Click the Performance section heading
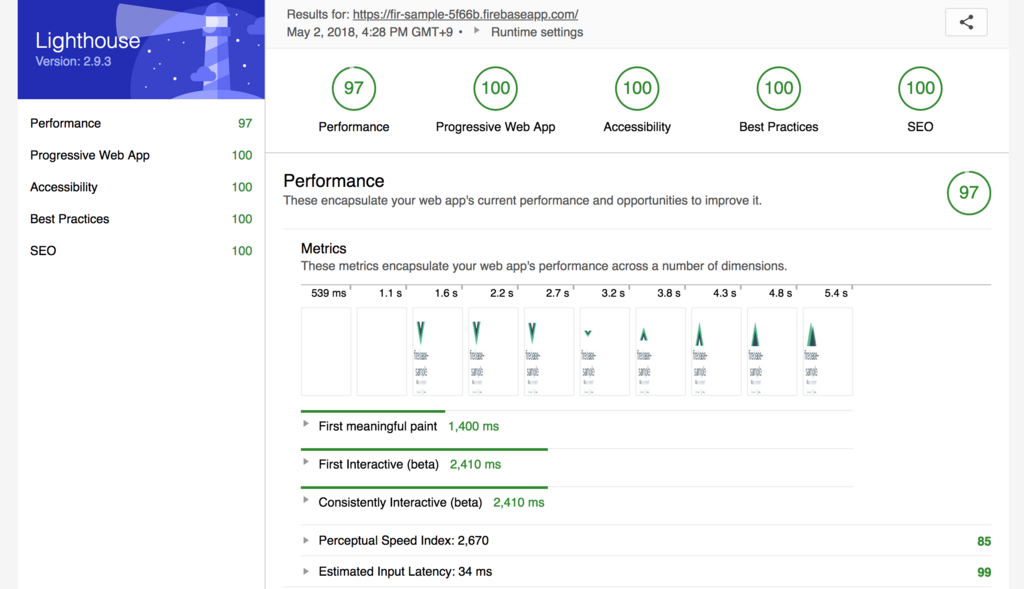 point(334,180)
